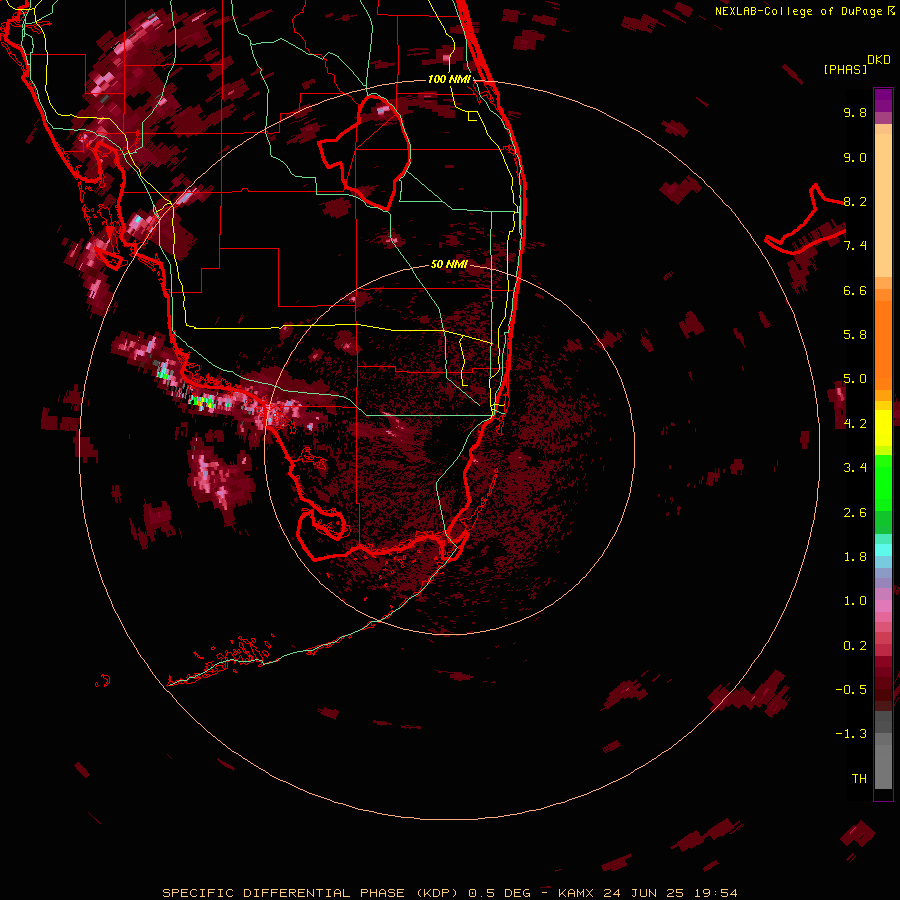Click the -1.3 scale value
The image size is (900, 900).
851,734
